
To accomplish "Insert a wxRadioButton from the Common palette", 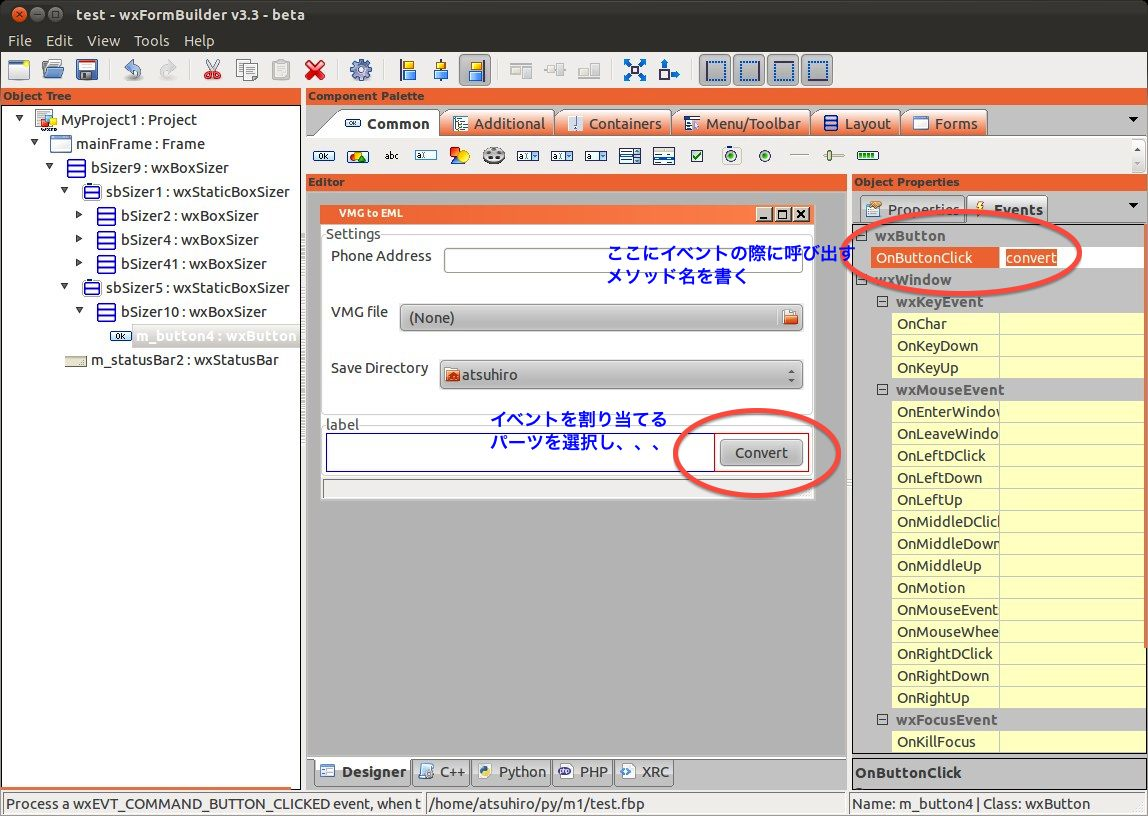I will (730, 155).
